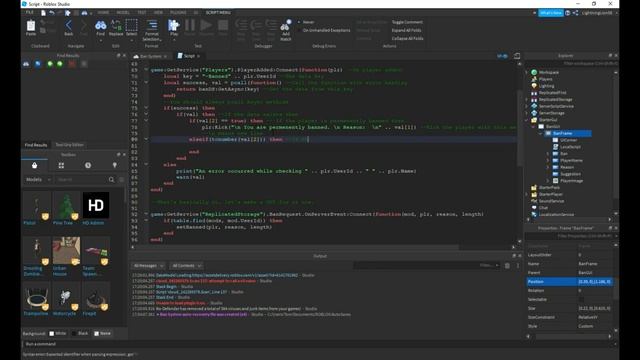Click the Position property row
Image resolution: width=640 pixels, height=360 pixels.
tap(569, 282)
